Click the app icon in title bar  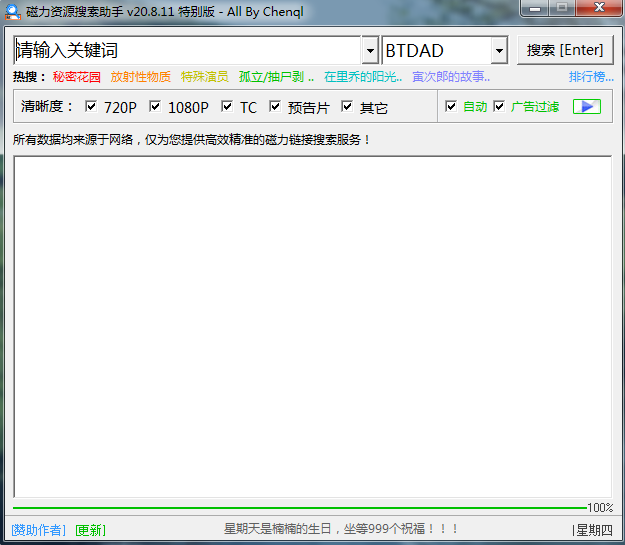pyautogui.click(x=12, y=12)
